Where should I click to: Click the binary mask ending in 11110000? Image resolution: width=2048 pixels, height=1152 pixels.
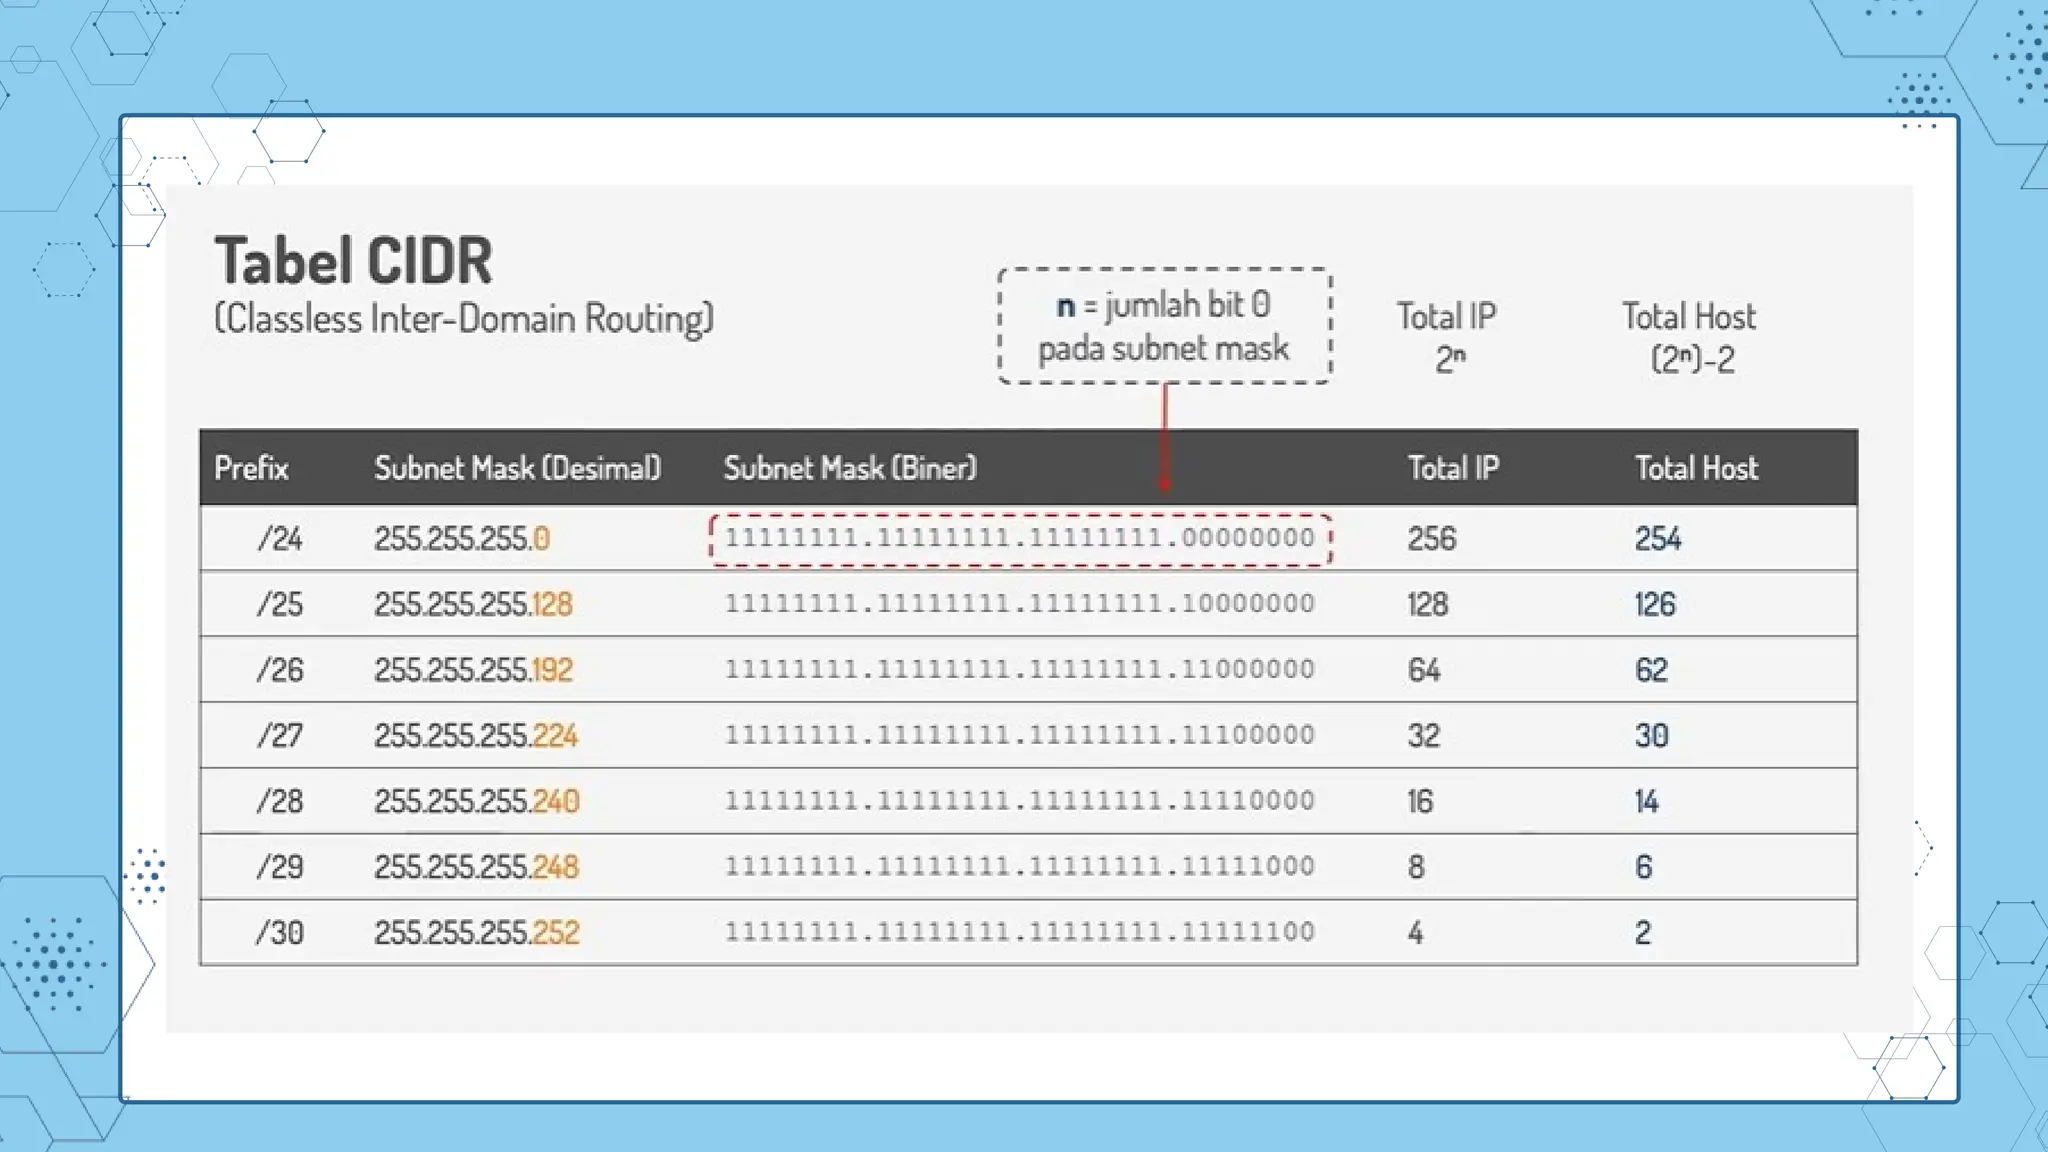click(1019, 801)
